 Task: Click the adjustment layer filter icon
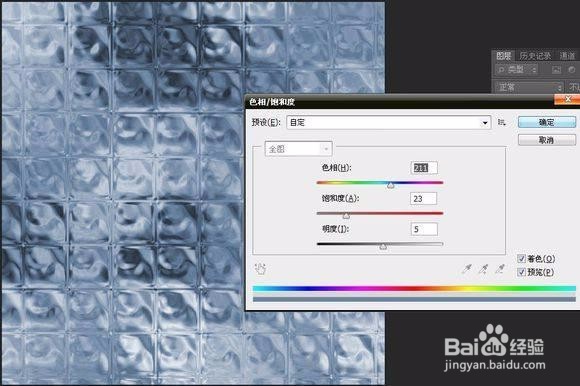tap(572, 70)
